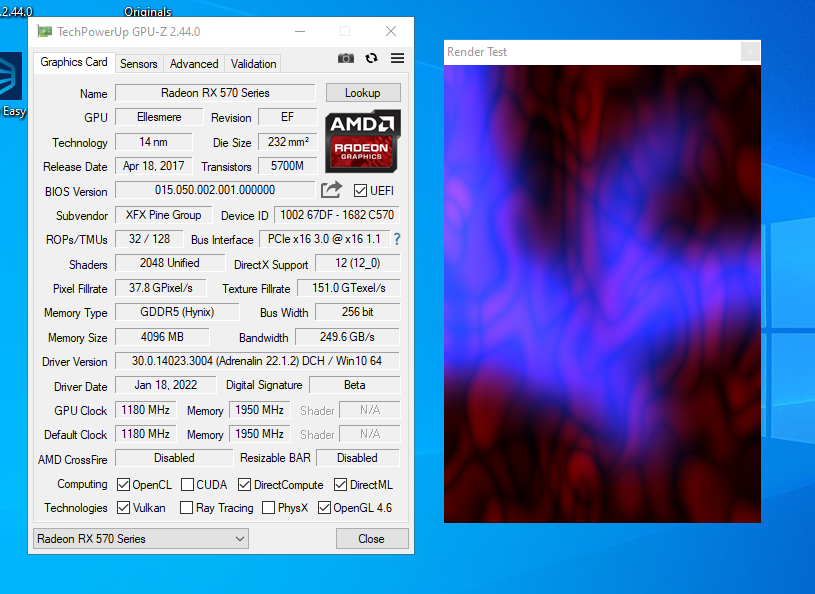Toggle the UEFI checkbox
The width and height of the screenshot is (815, 594).
coord(360,191)
